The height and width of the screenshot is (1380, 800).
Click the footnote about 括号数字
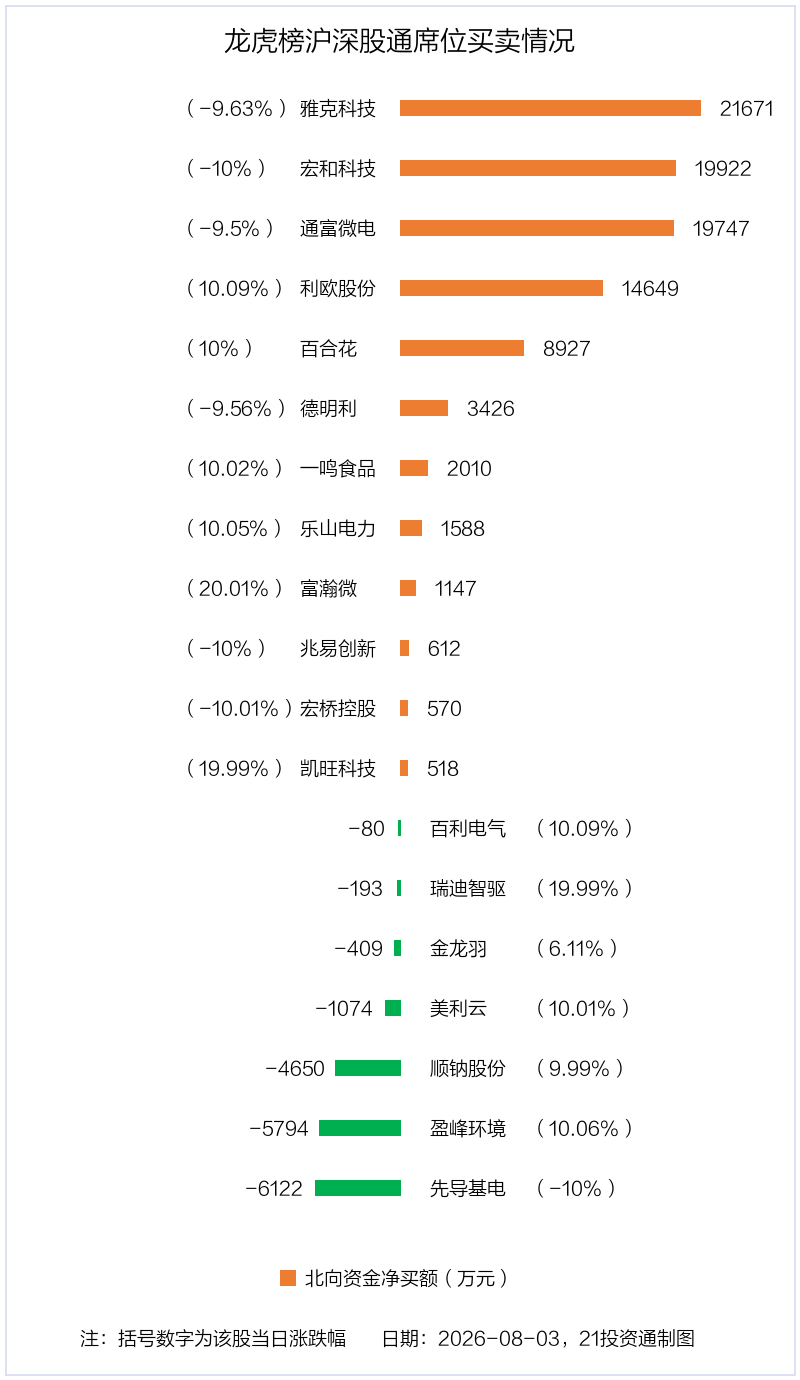pos(213,1338)
